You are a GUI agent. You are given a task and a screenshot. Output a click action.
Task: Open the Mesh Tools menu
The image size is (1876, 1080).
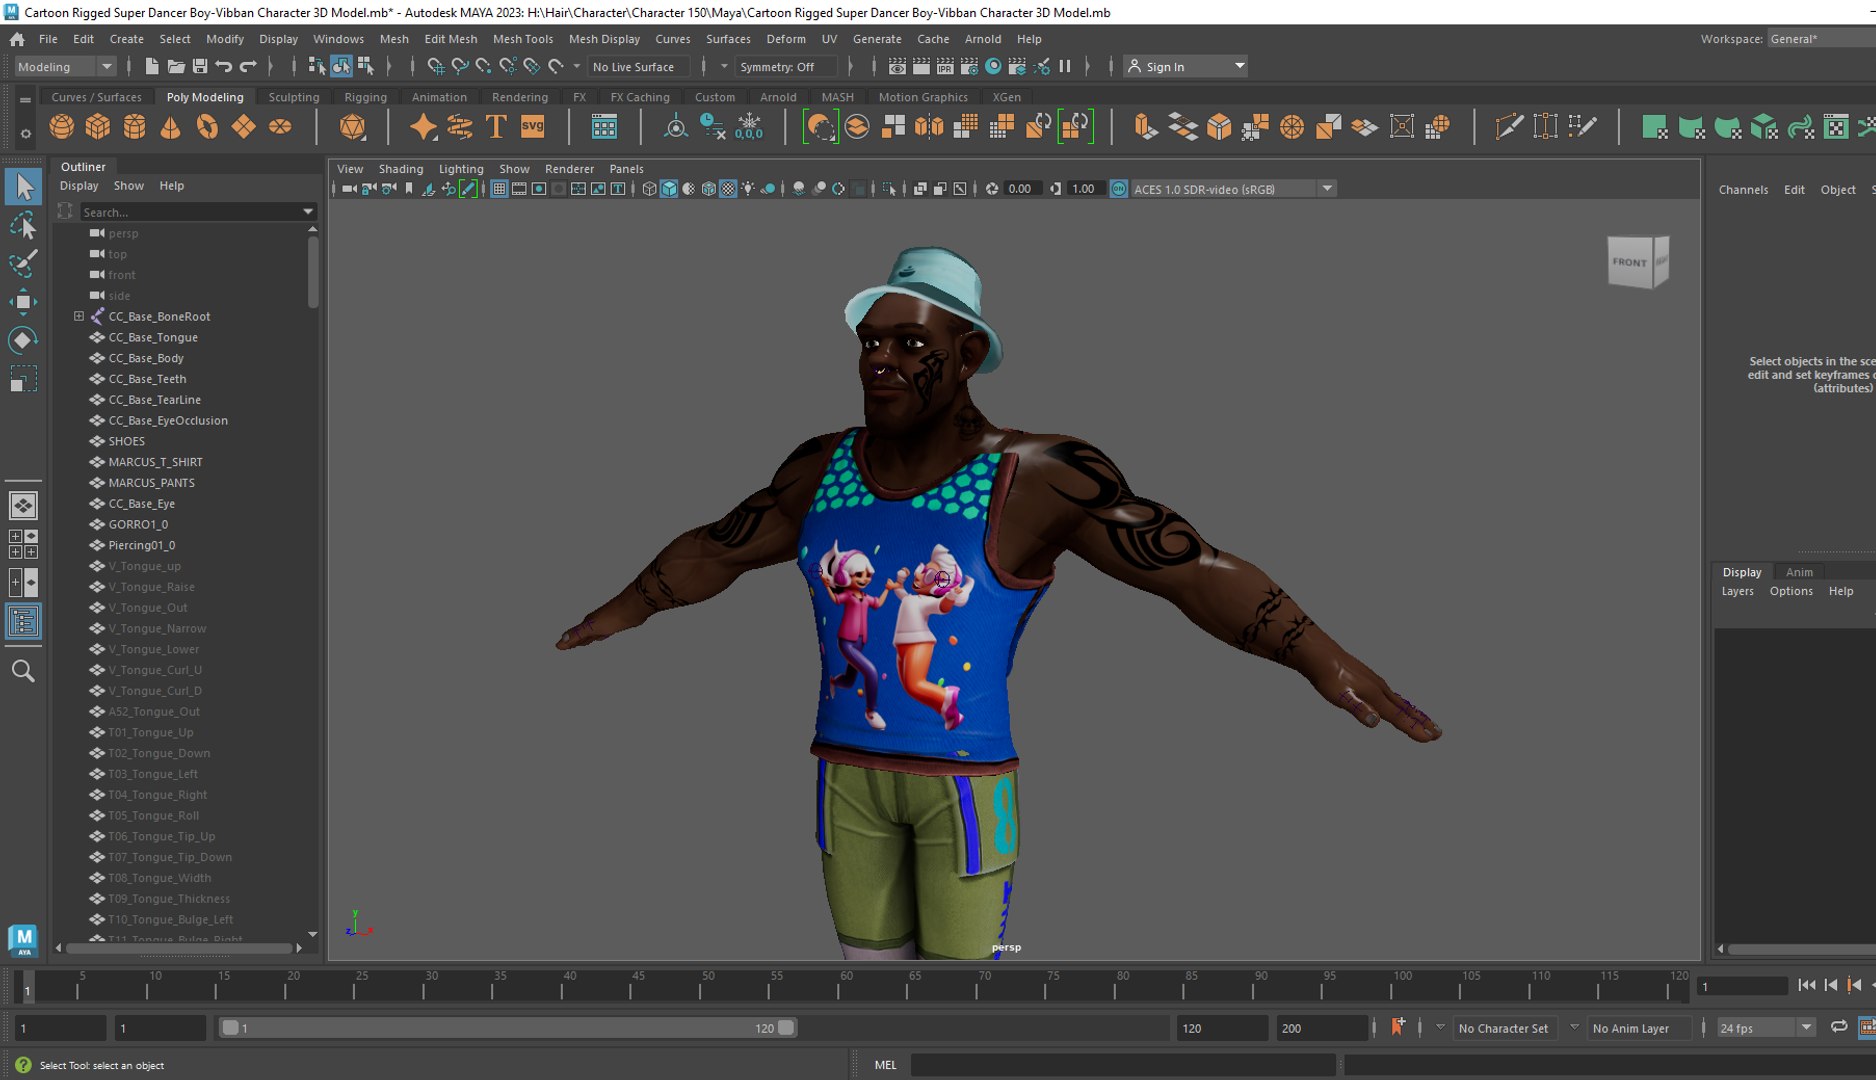click(522, 39)
